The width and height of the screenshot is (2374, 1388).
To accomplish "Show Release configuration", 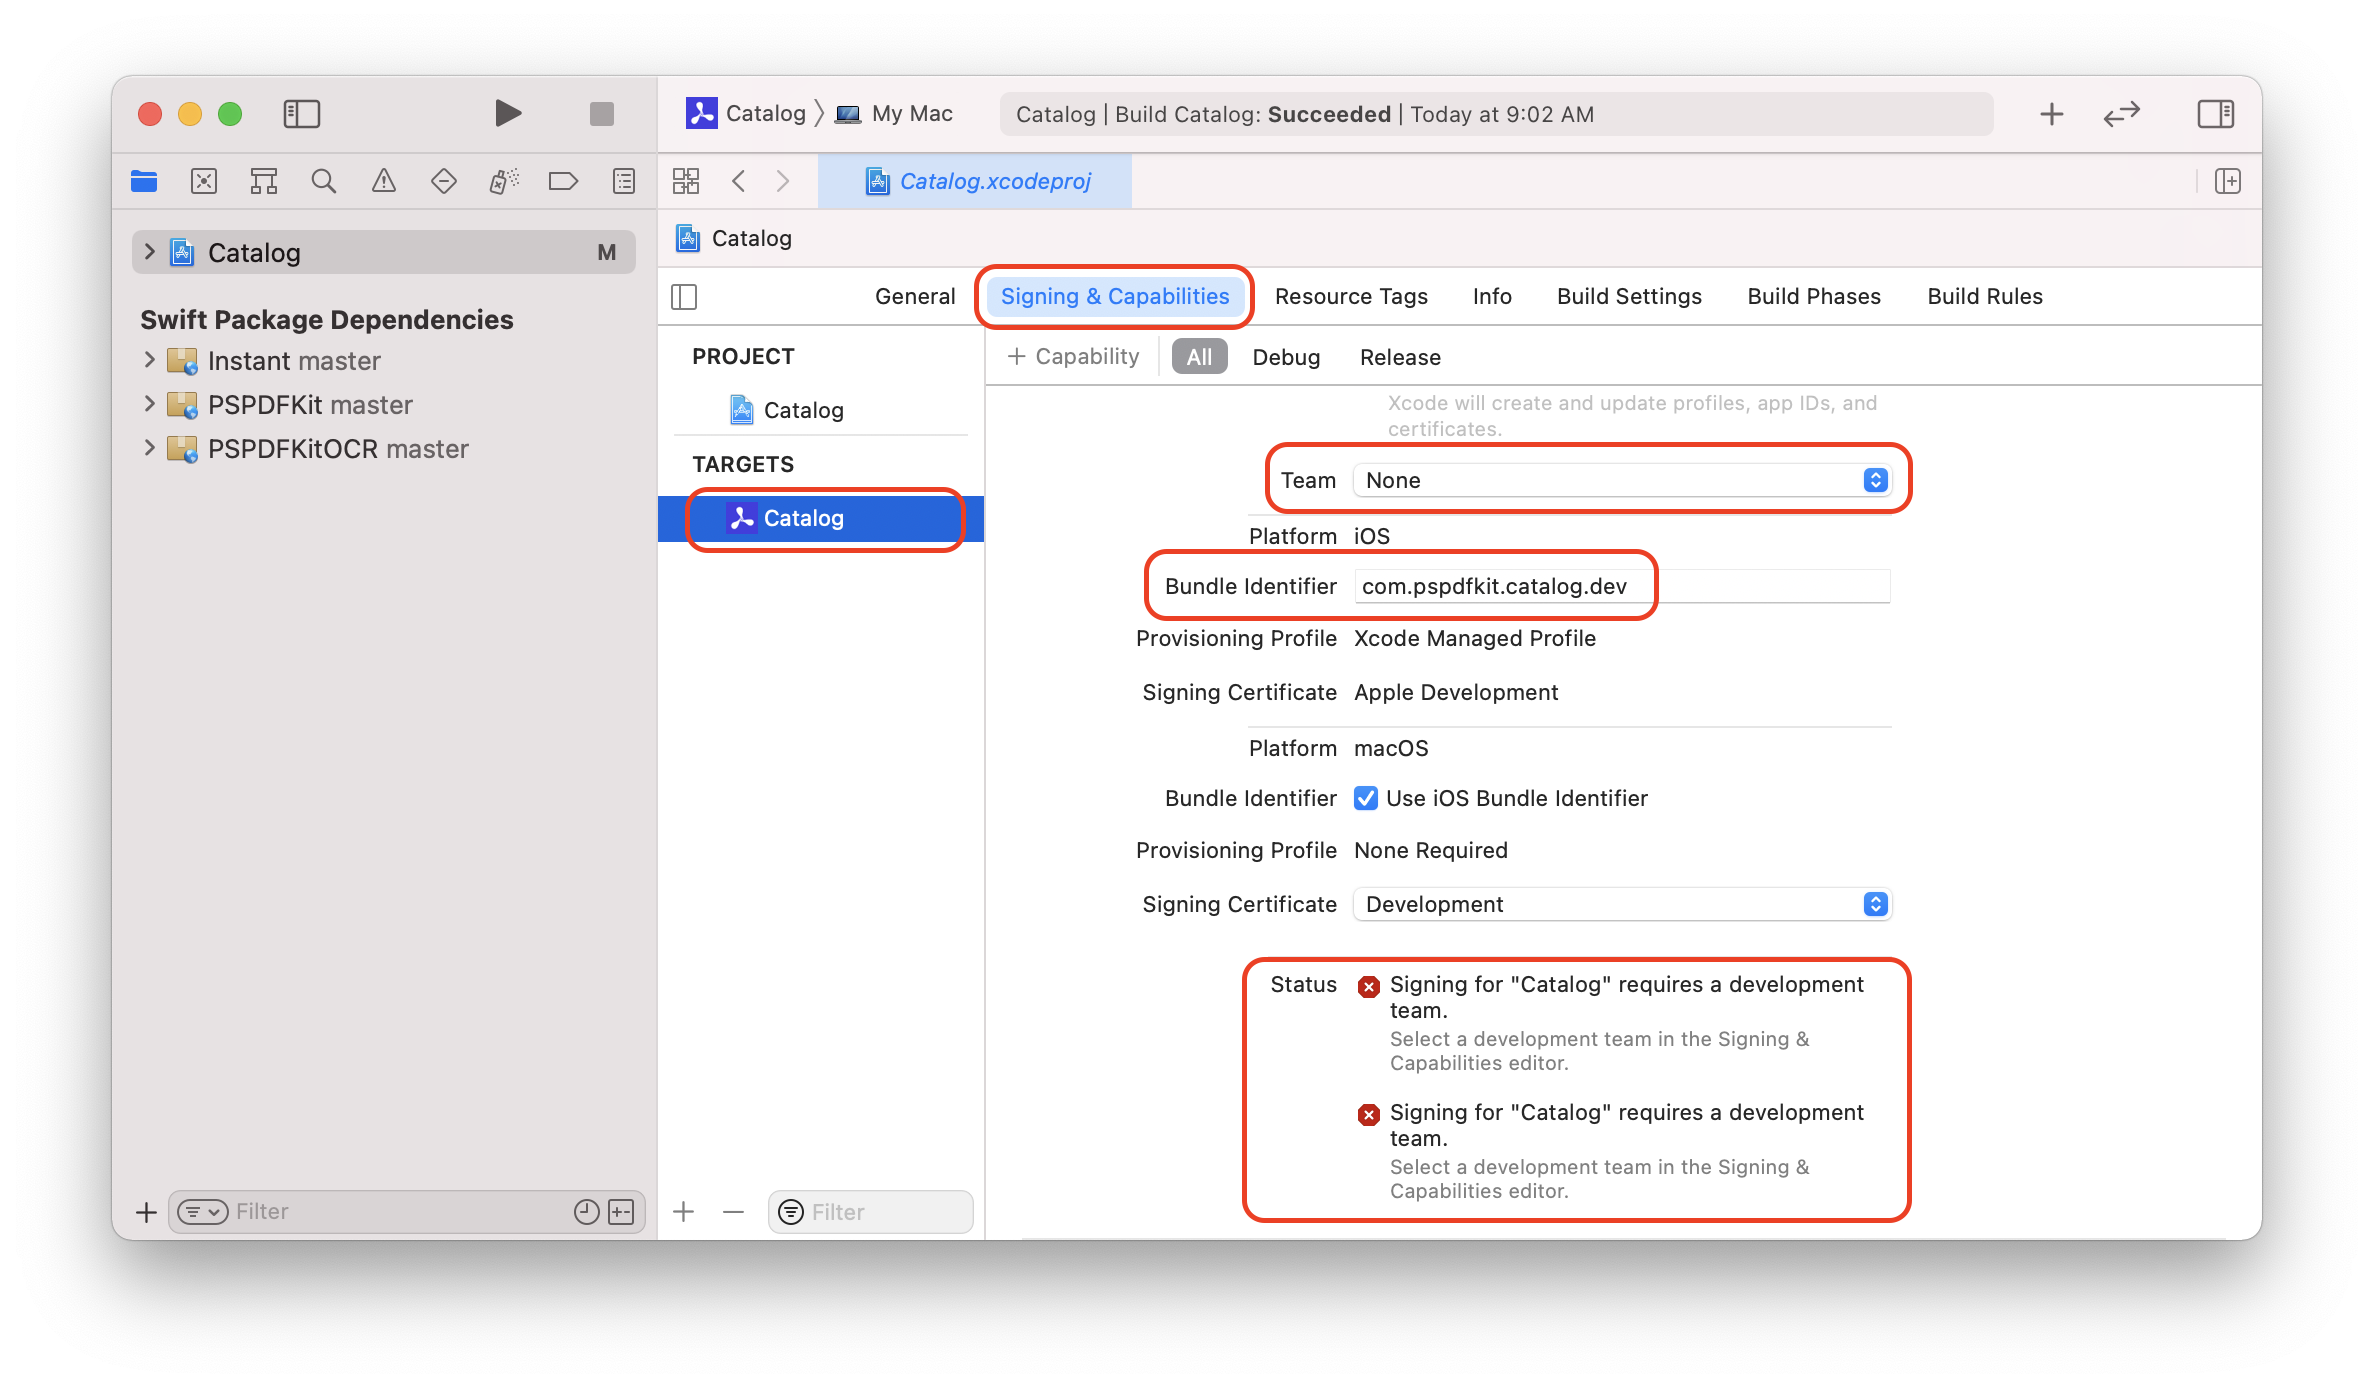I will click(1400, 357).
